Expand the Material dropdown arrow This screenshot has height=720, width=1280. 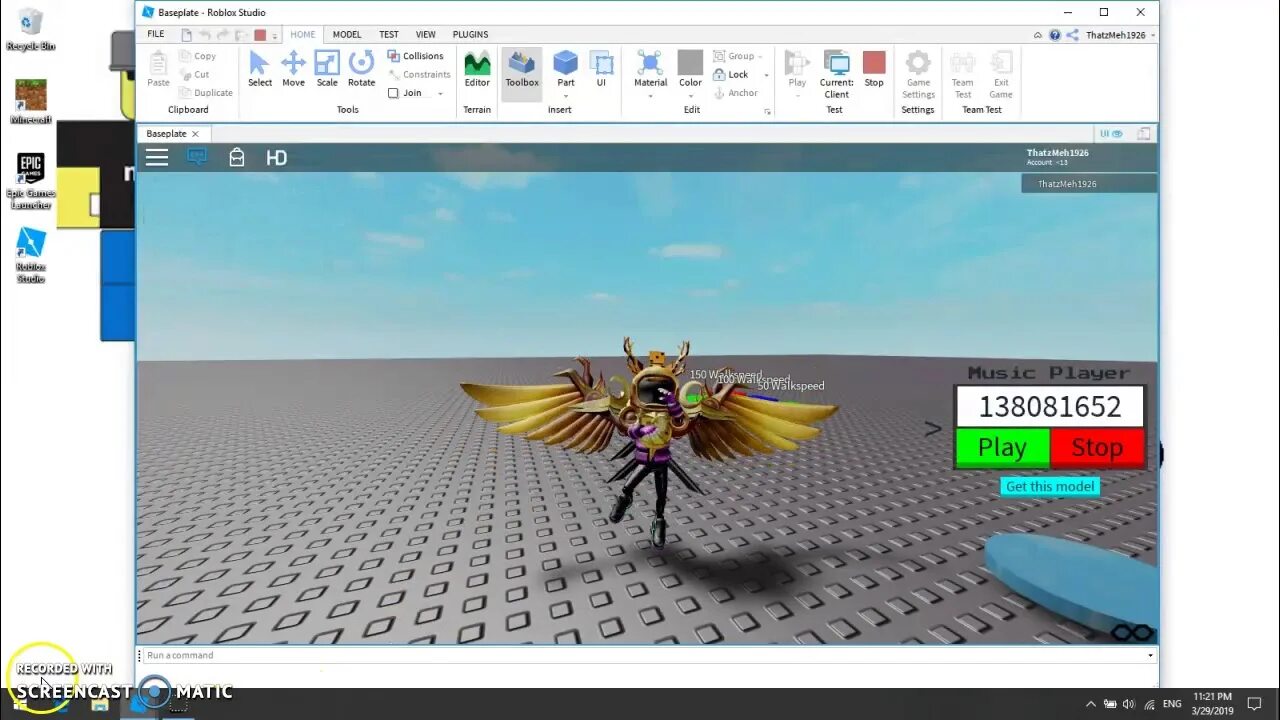point(650,95)
